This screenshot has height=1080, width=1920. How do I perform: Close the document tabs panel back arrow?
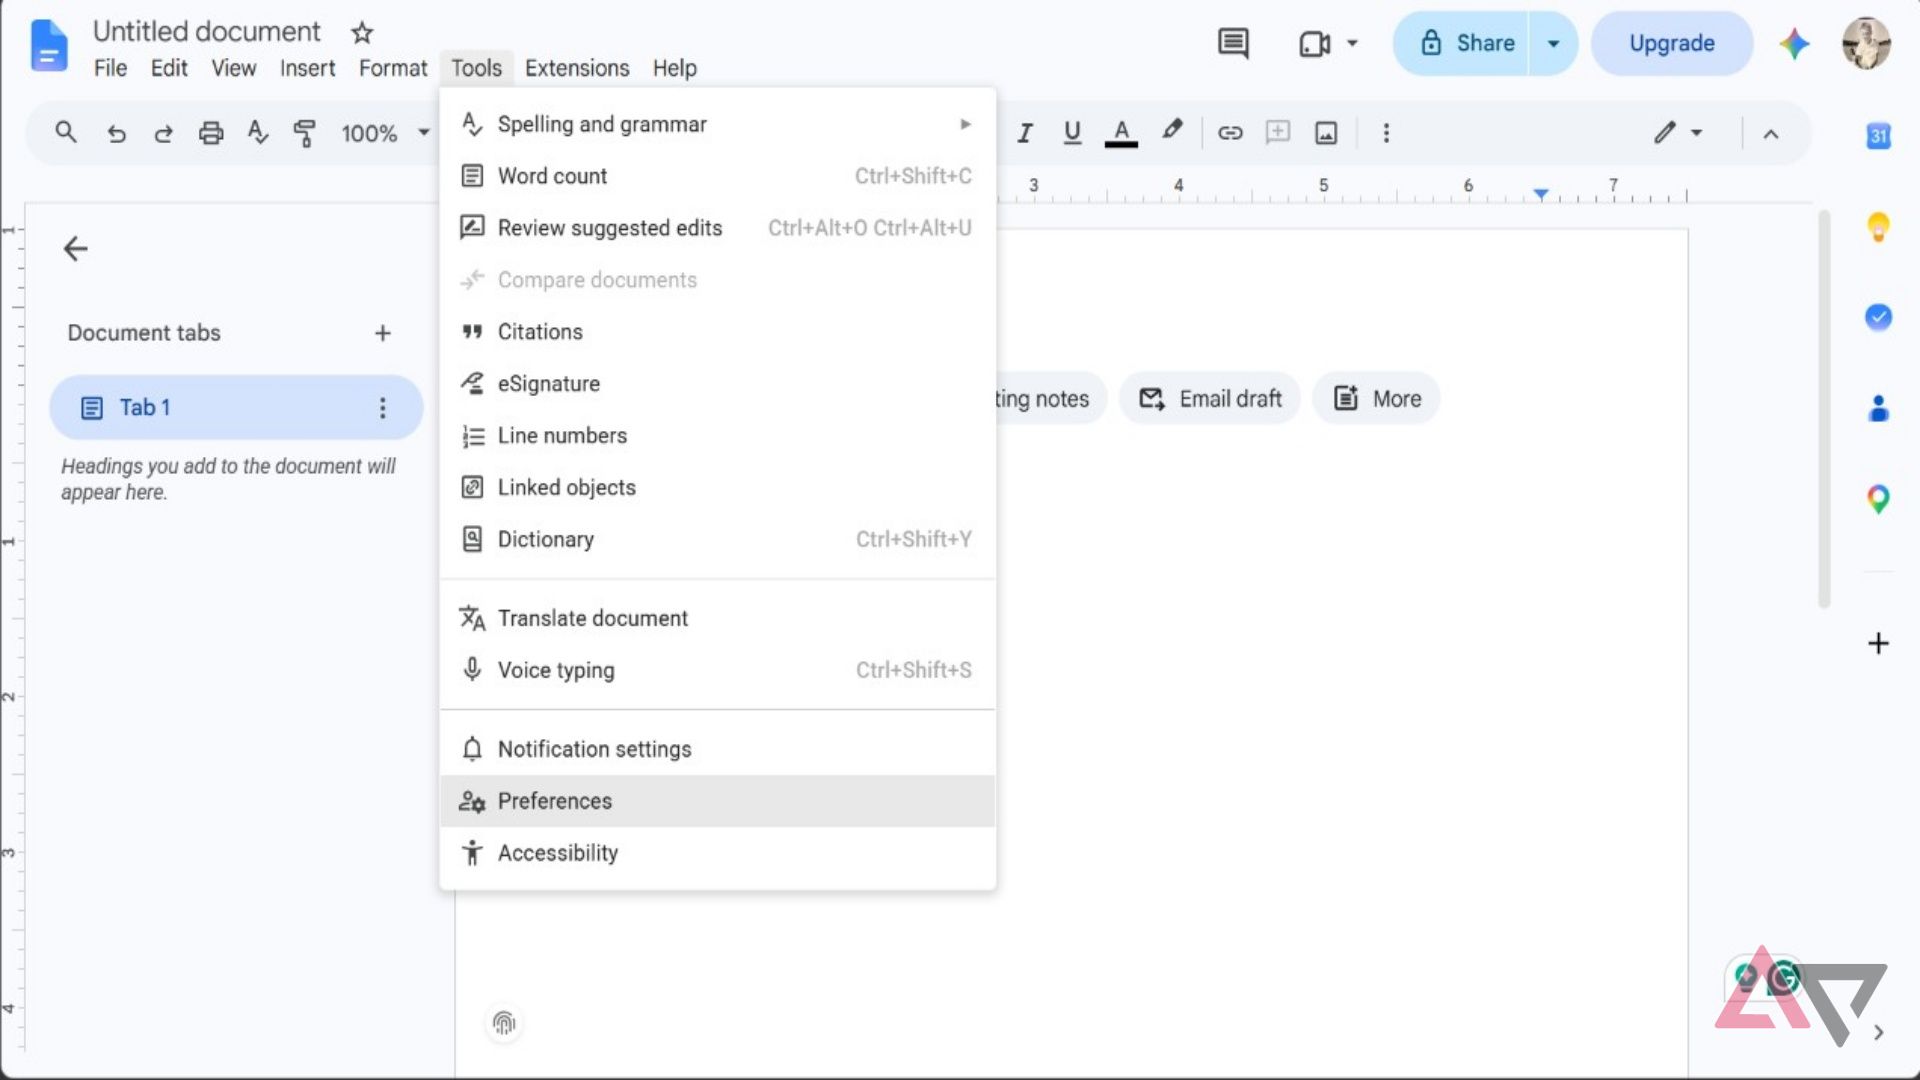coord(76,249)
